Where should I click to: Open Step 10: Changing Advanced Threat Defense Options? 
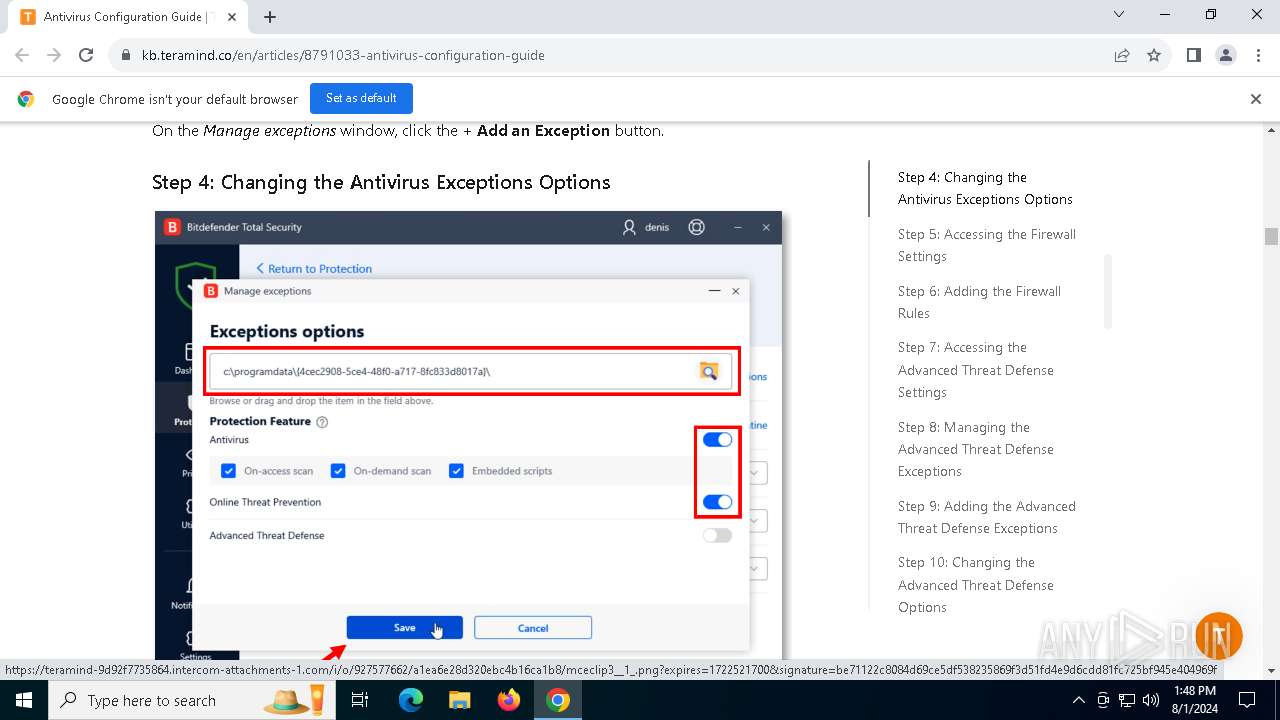pyautogui.click(x=976, y=585)
